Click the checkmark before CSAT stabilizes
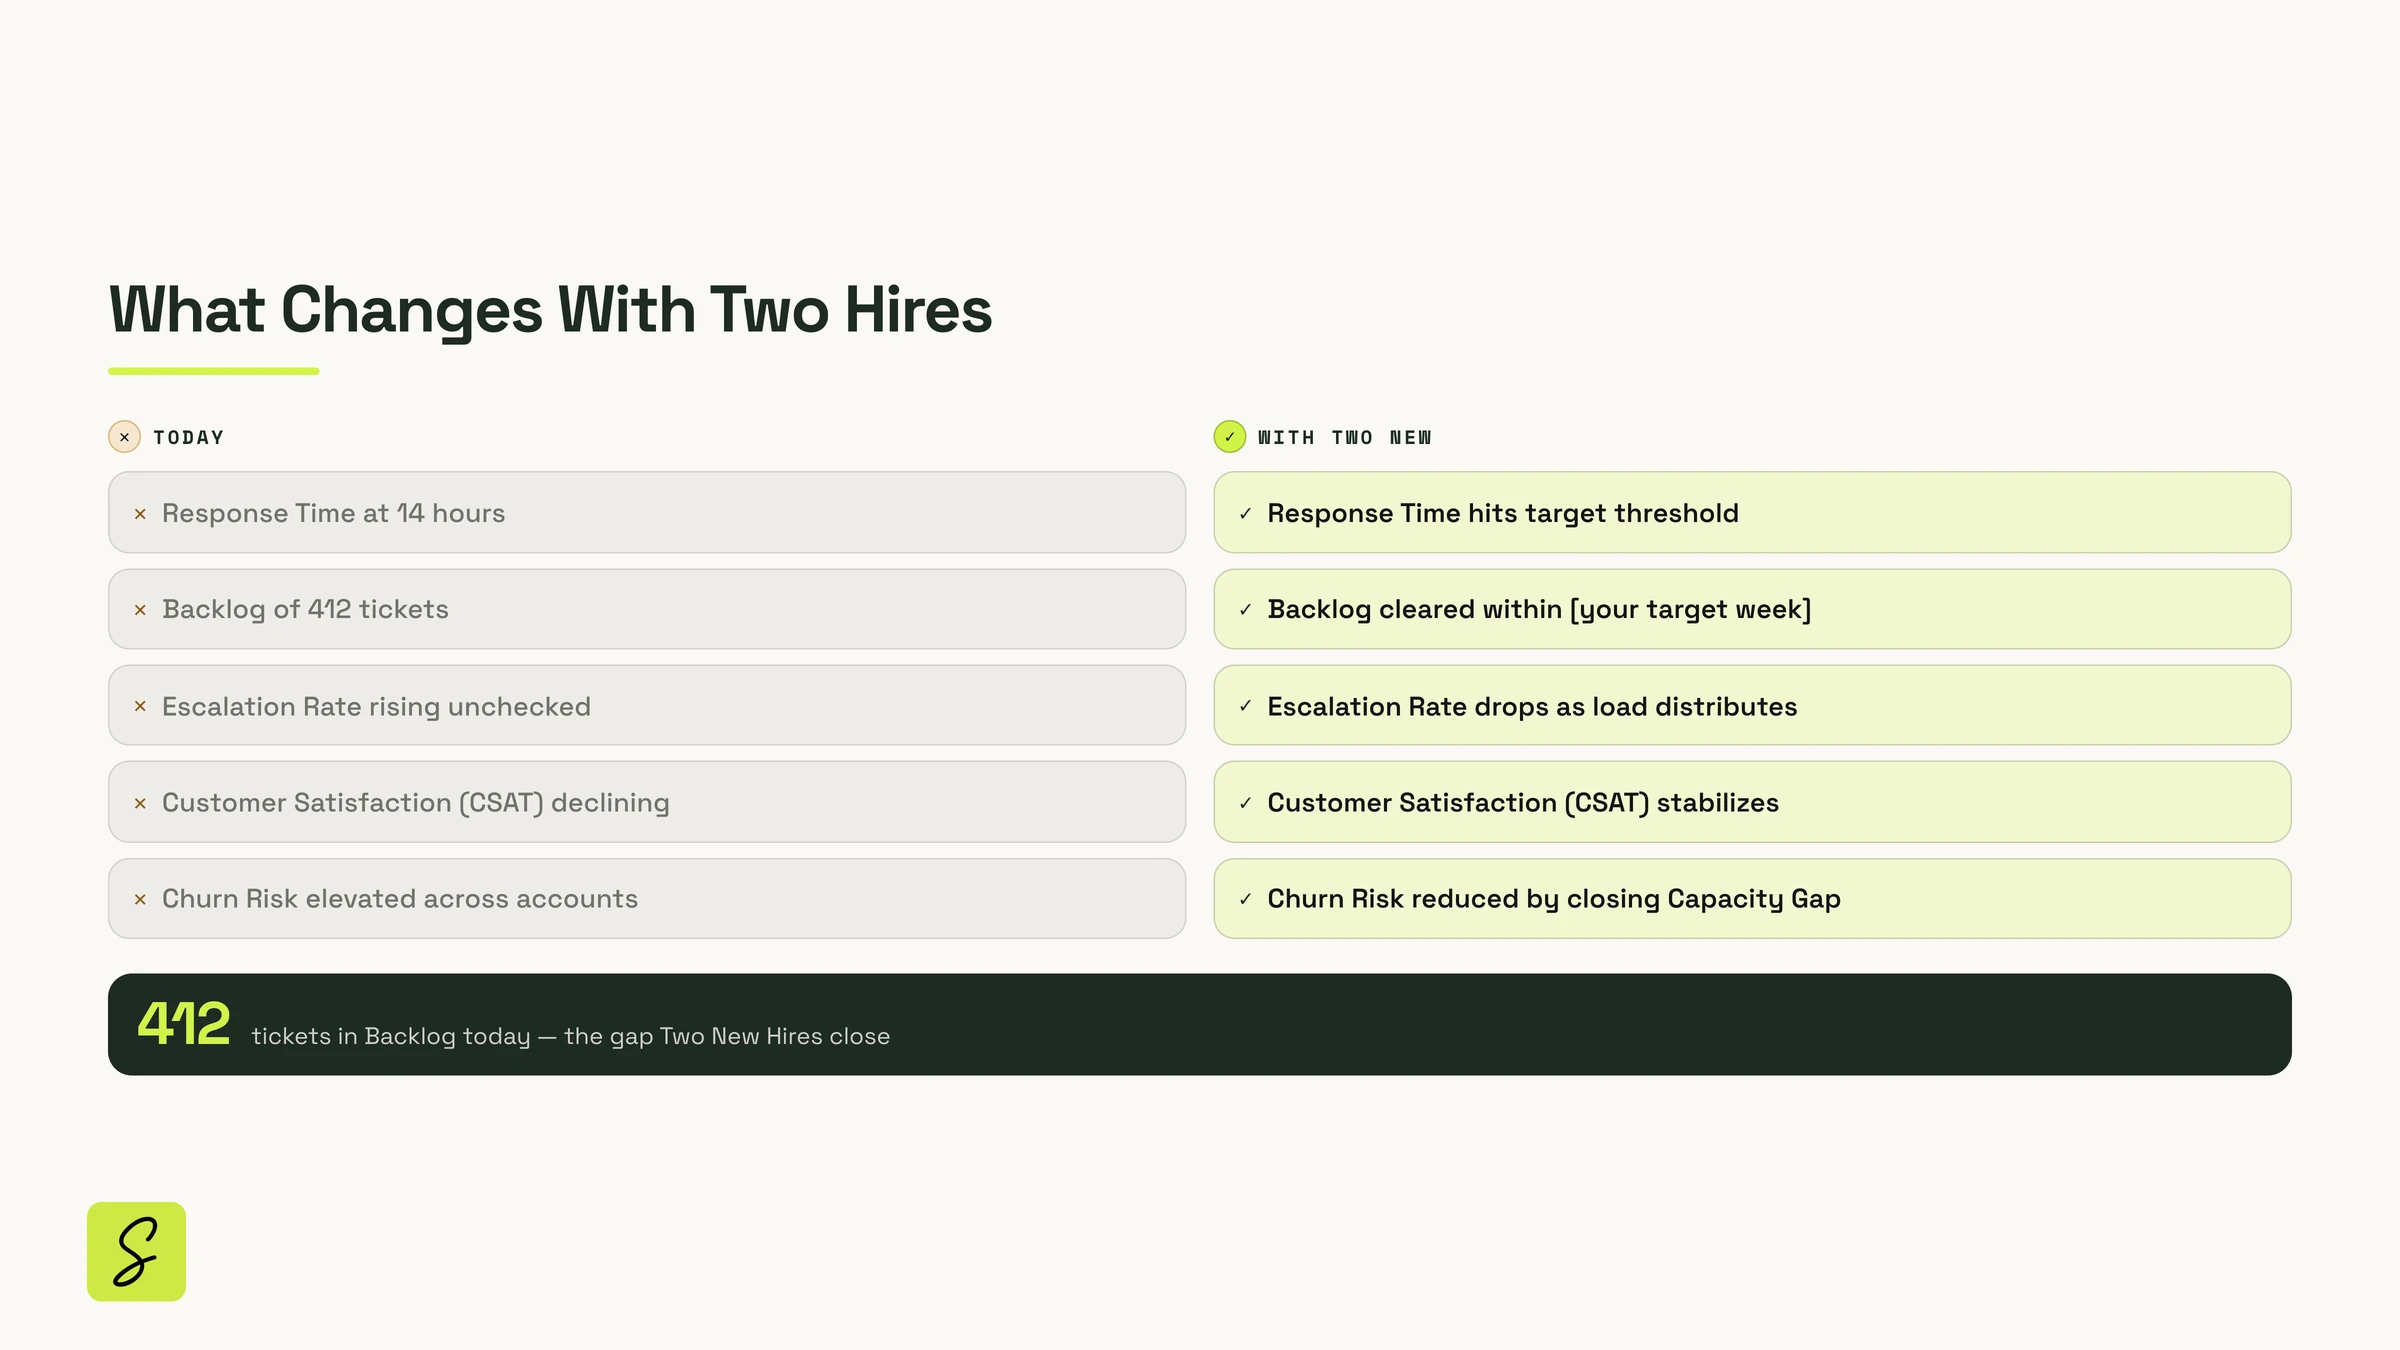The width and height of the screenshot is (2400, 1350). 1245,803
